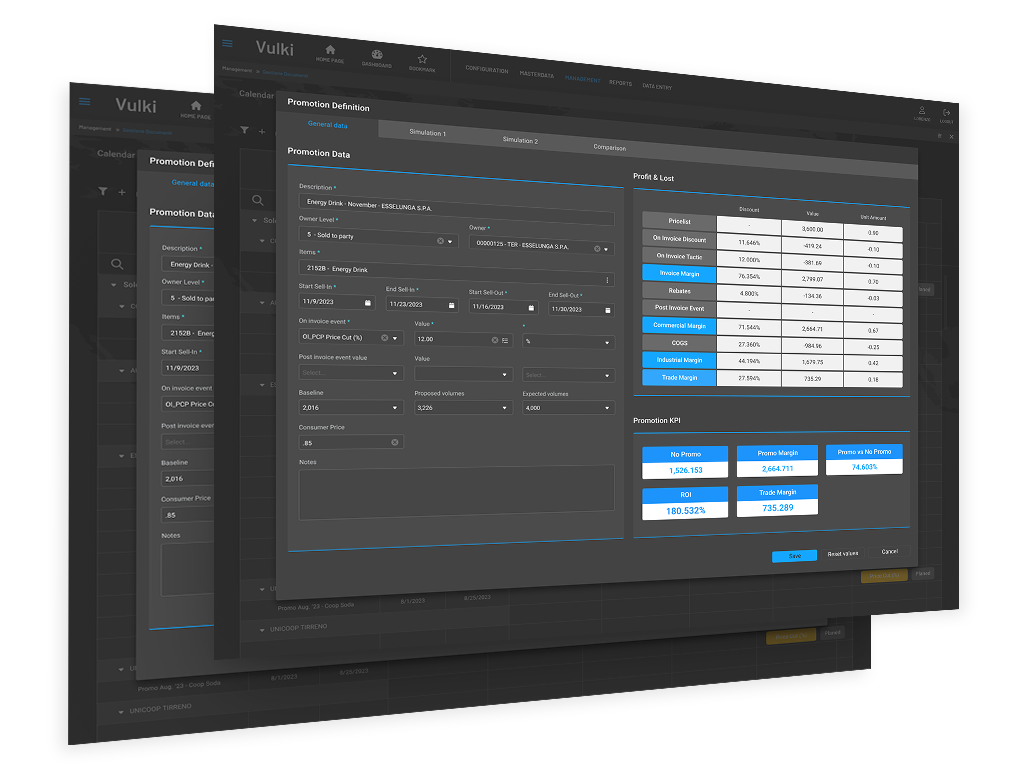Open the Masterdata menu
The height and width of the screenshot is (780, 1024).
tap(536, 74)
